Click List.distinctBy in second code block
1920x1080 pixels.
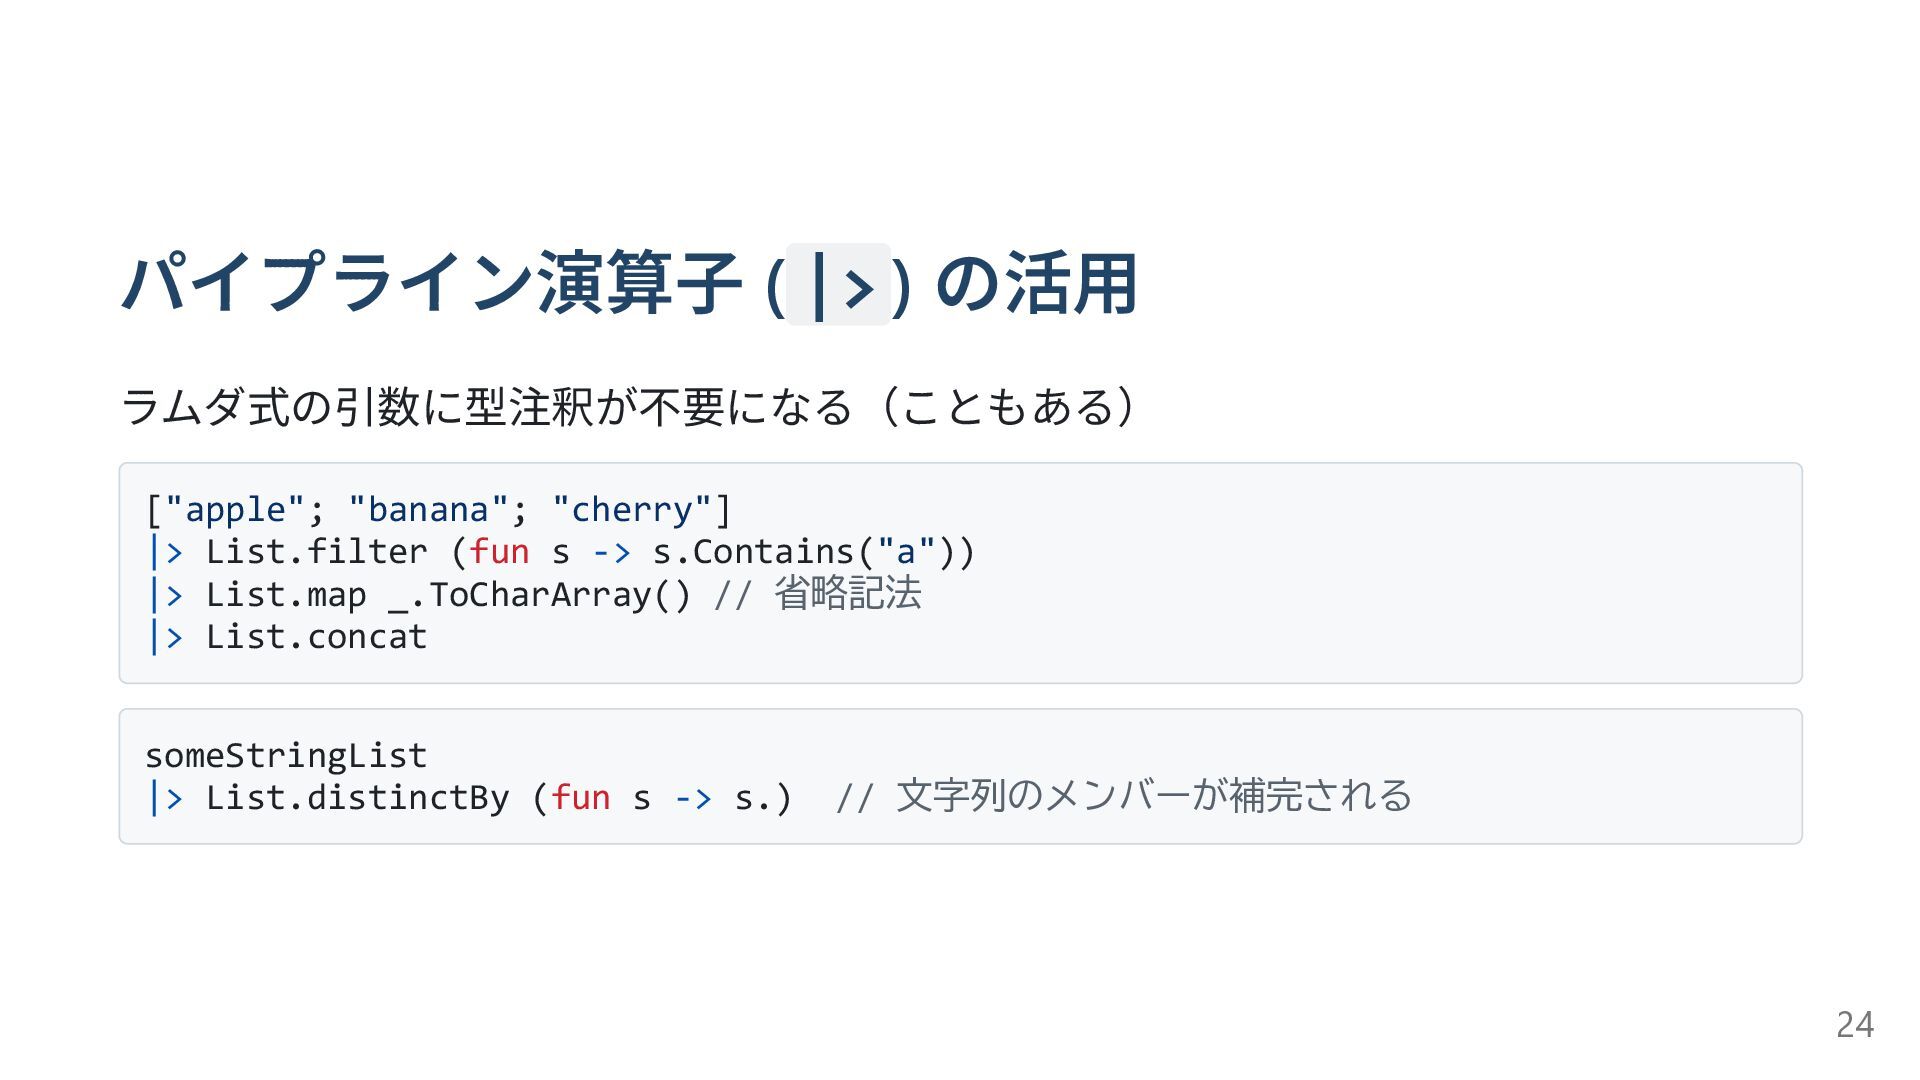pyautogui.click(x=358, y=798)
